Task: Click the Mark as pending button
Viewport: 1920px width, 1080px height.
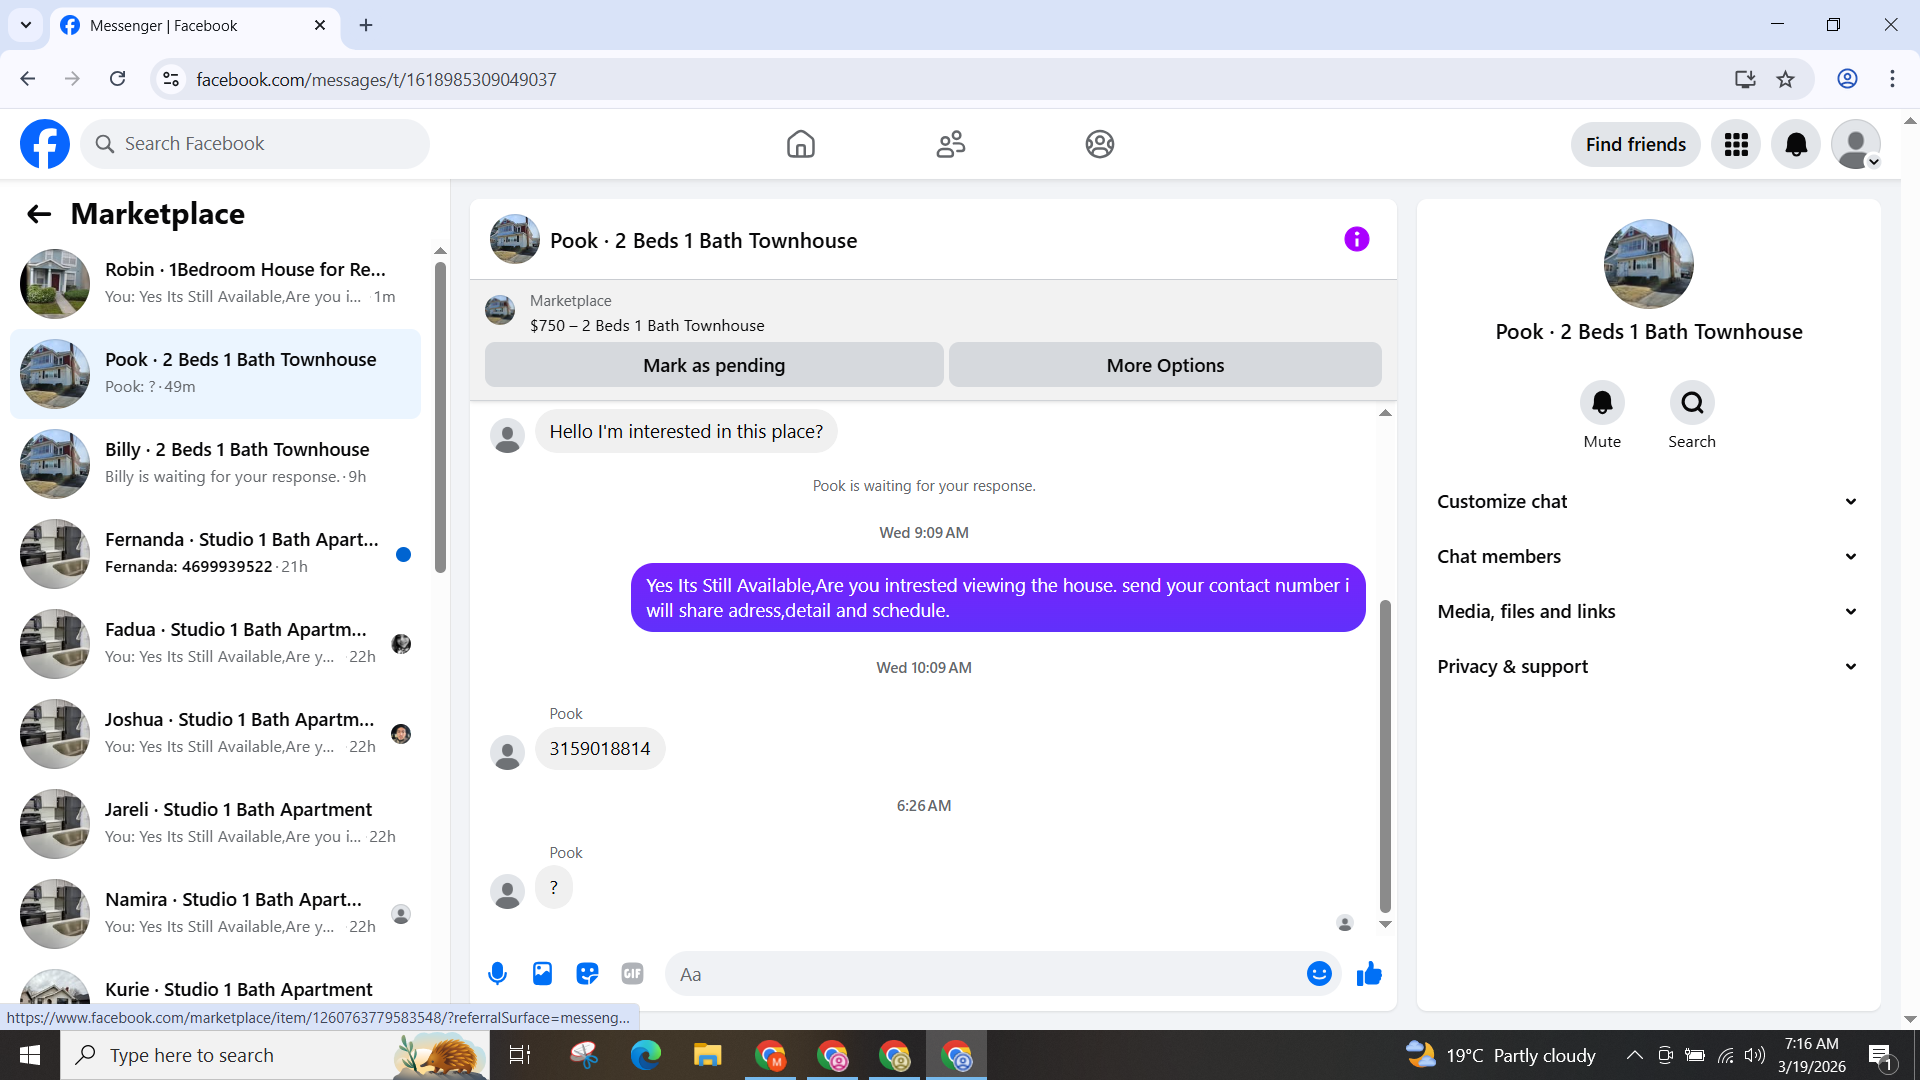Action: [x=714, y=365]
